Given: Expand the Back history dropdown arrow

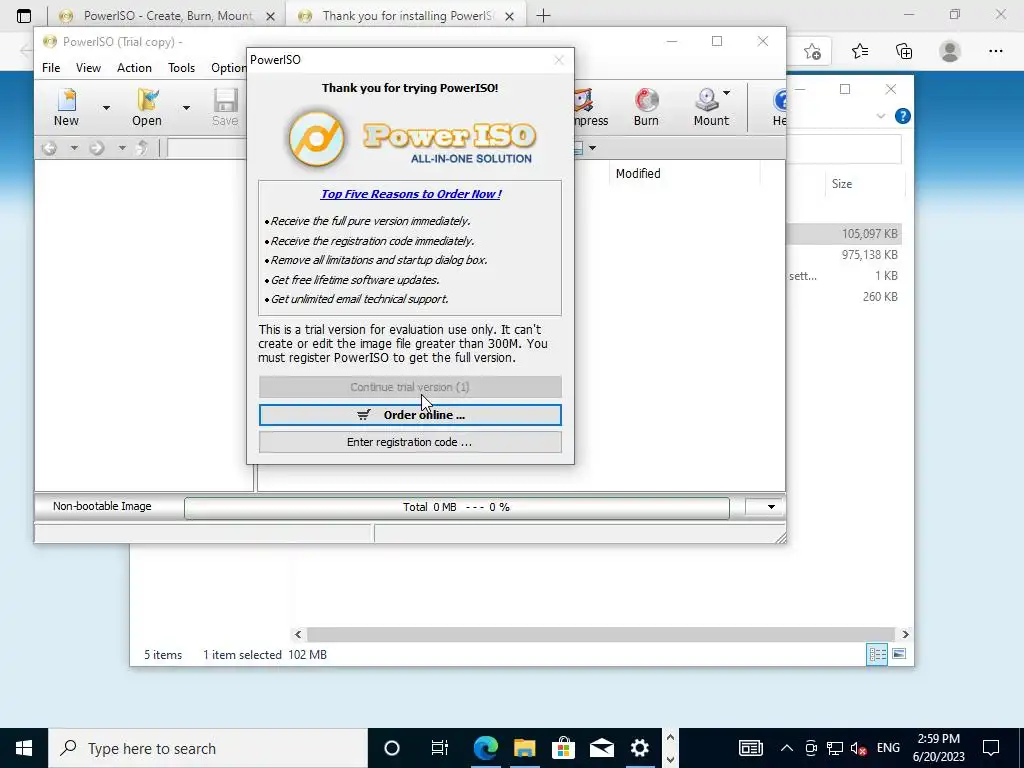Looking at the screenshot, I should coord(74,148).
